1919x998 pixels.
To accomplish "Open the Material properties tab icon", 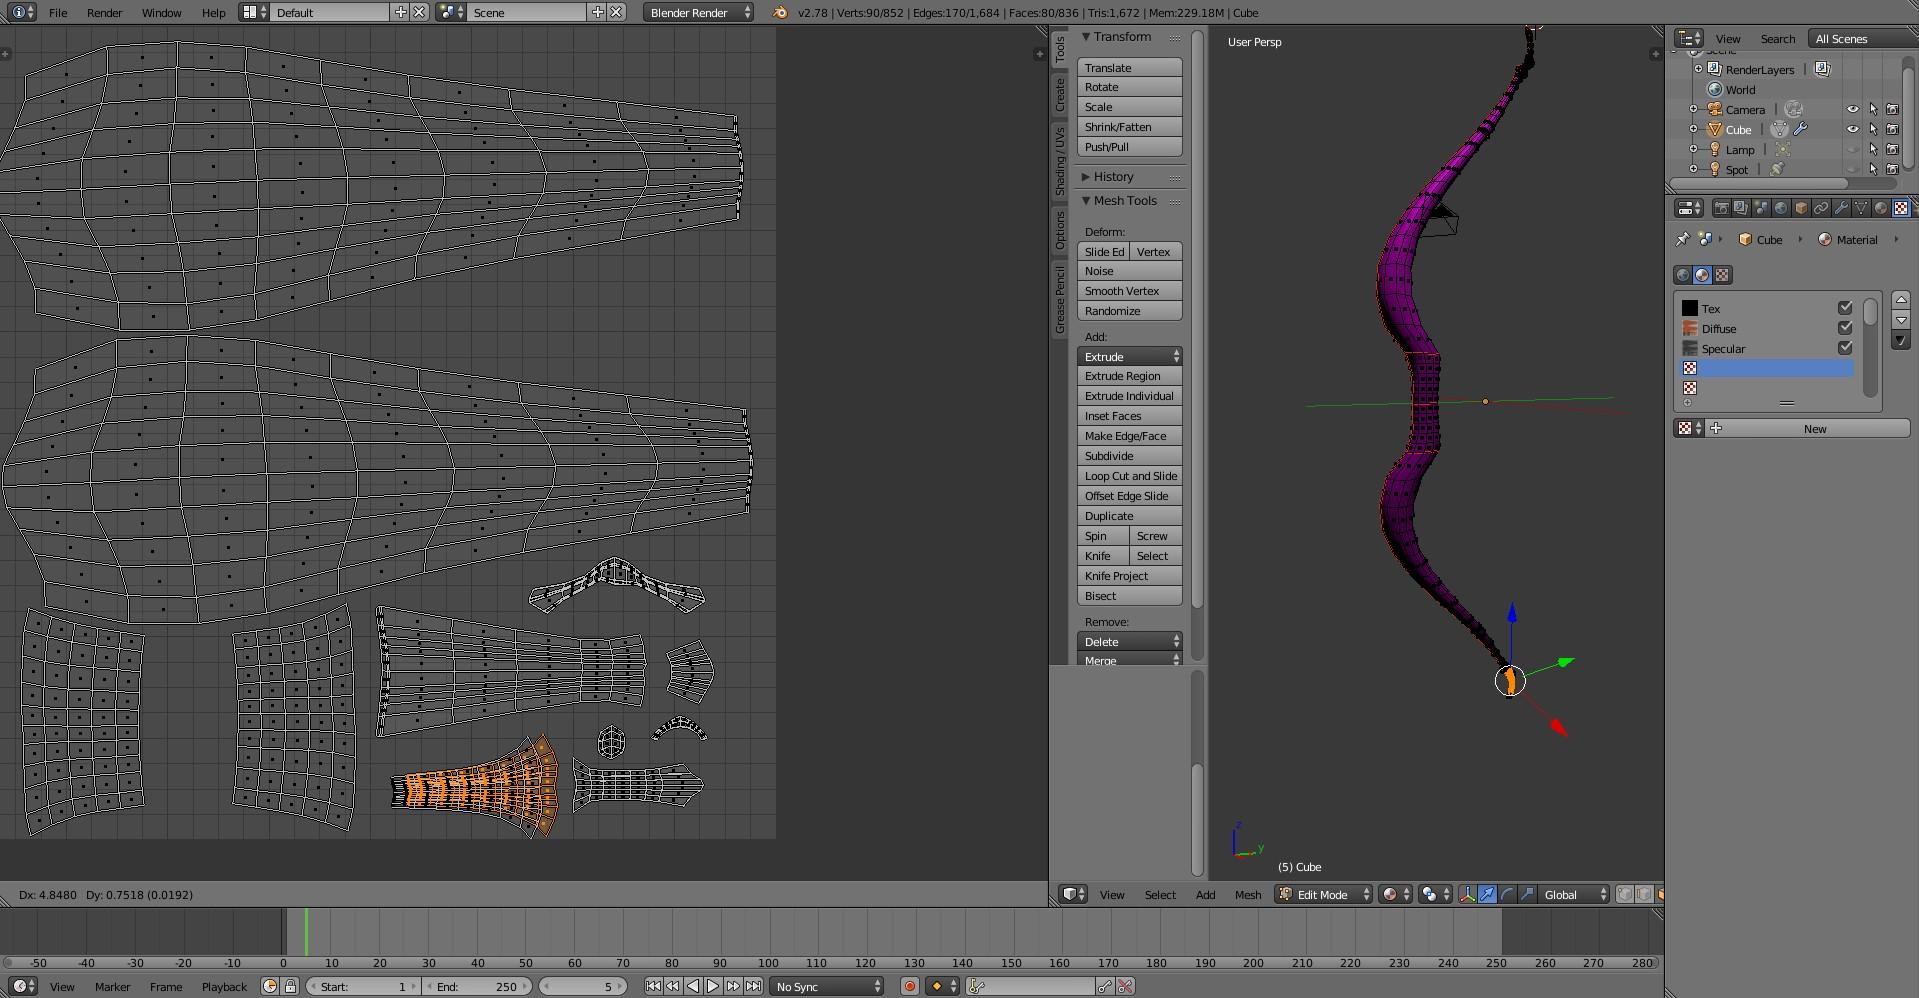I will 1881,208.
